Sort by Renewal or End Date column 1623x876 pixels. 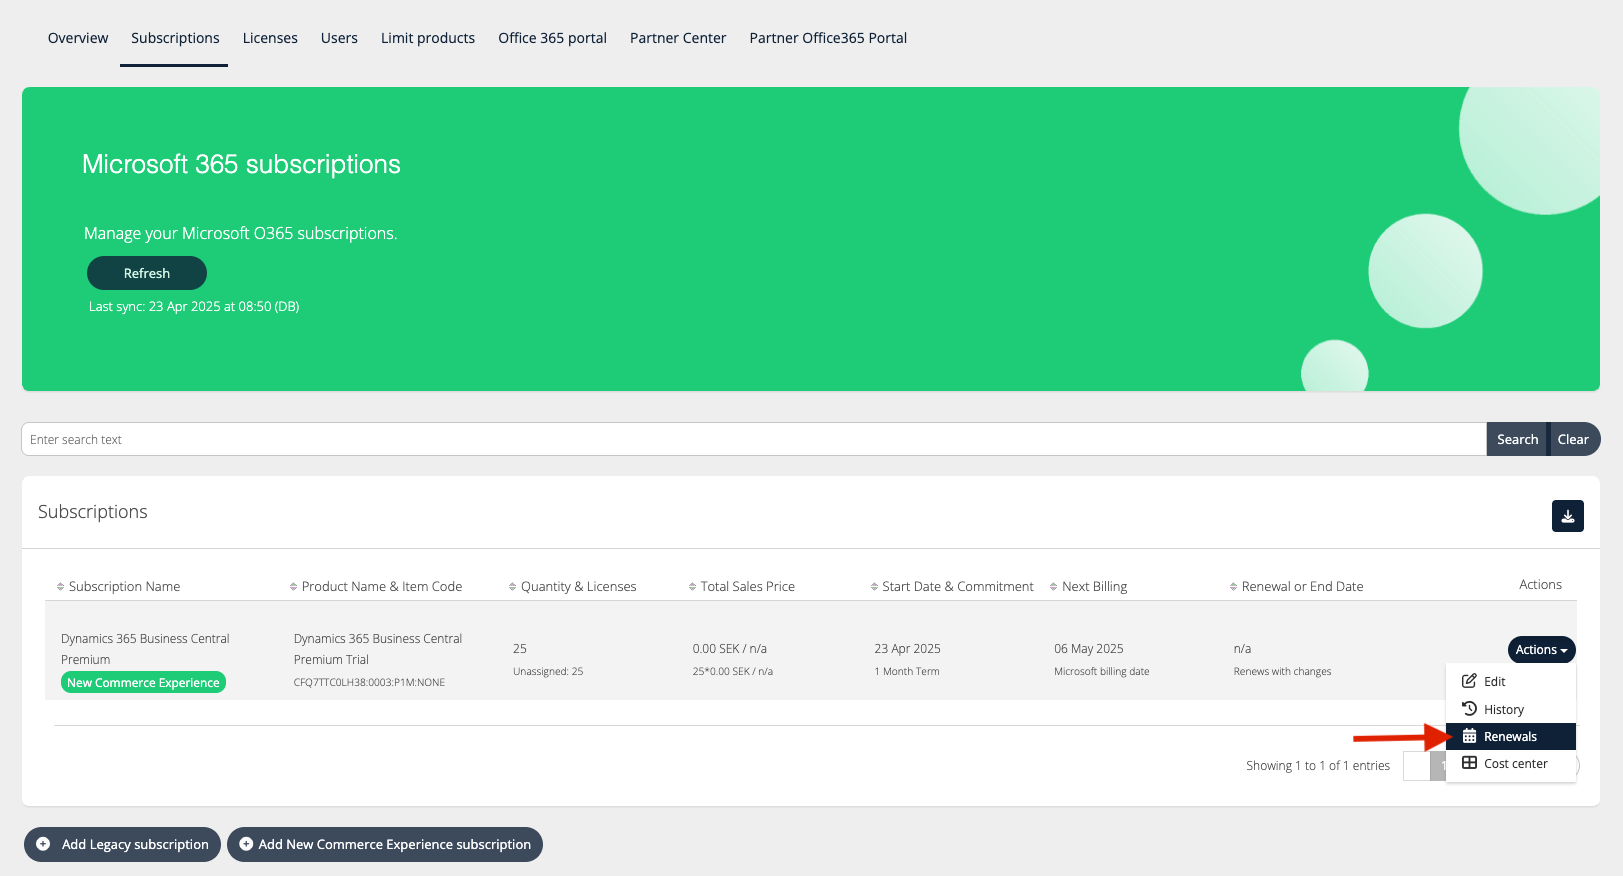[1302, 587]
